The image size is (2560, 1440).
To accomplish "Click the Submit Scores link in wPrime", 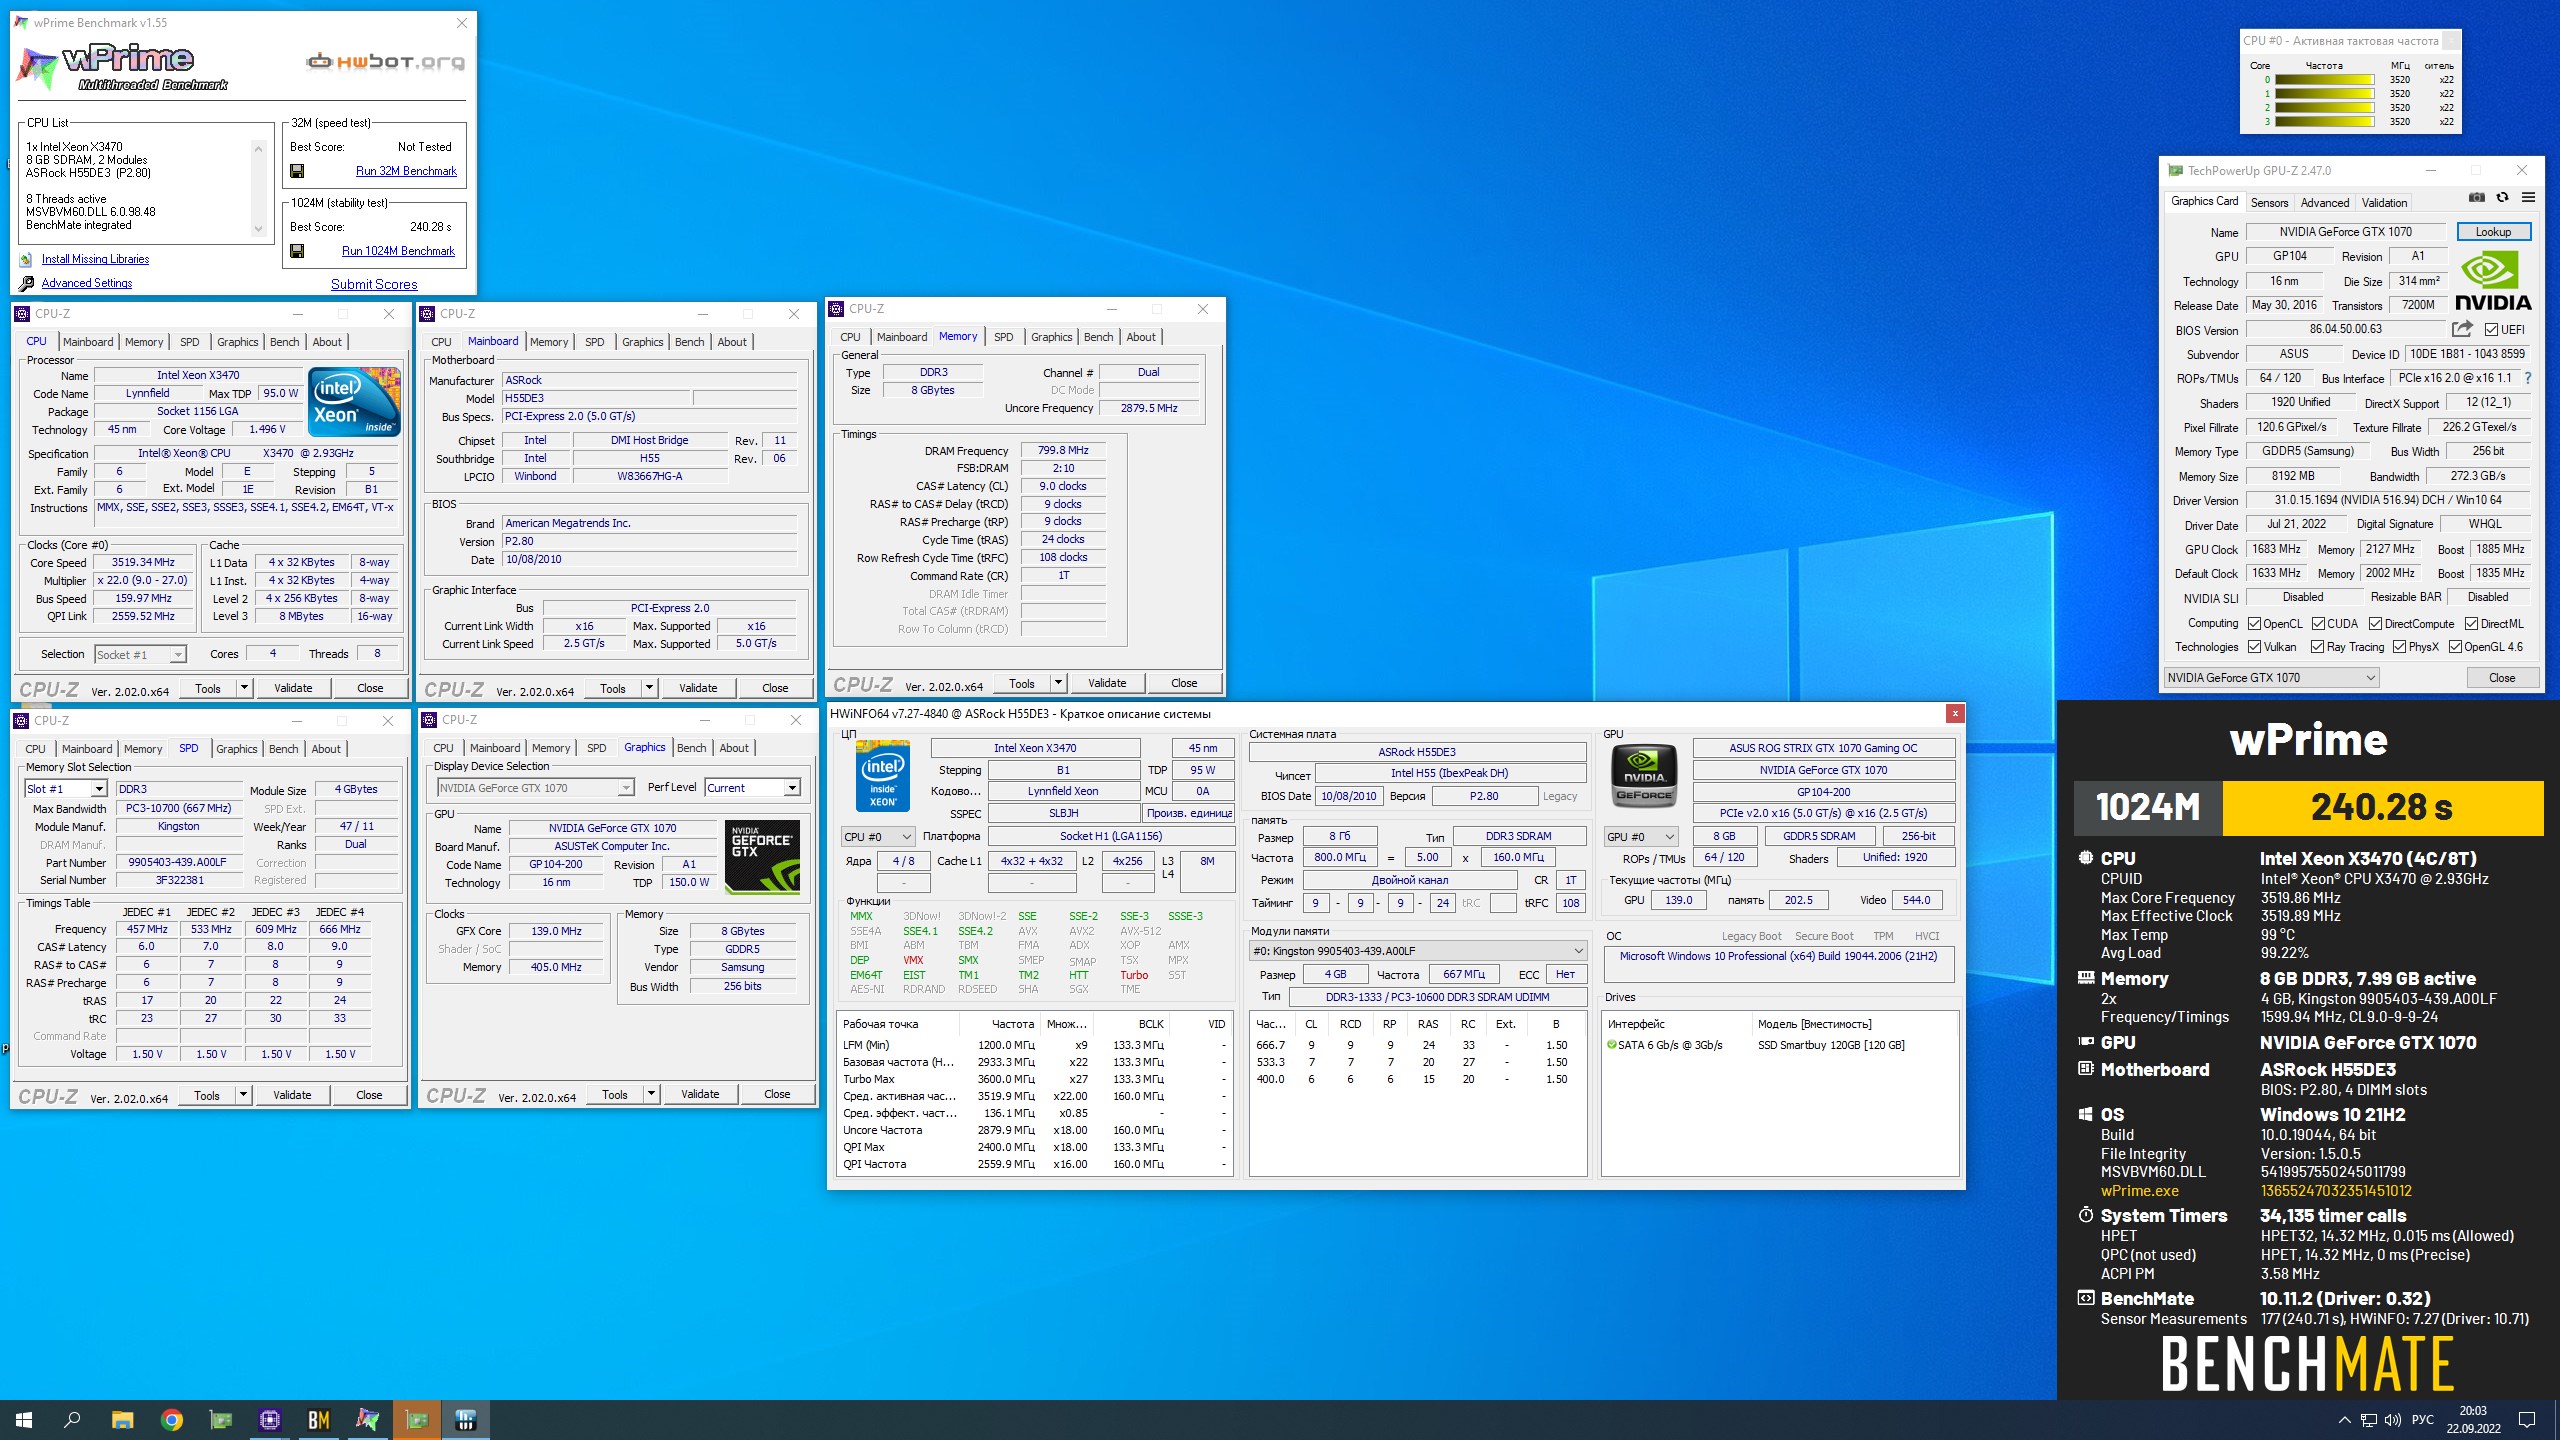I will point(374,284).
